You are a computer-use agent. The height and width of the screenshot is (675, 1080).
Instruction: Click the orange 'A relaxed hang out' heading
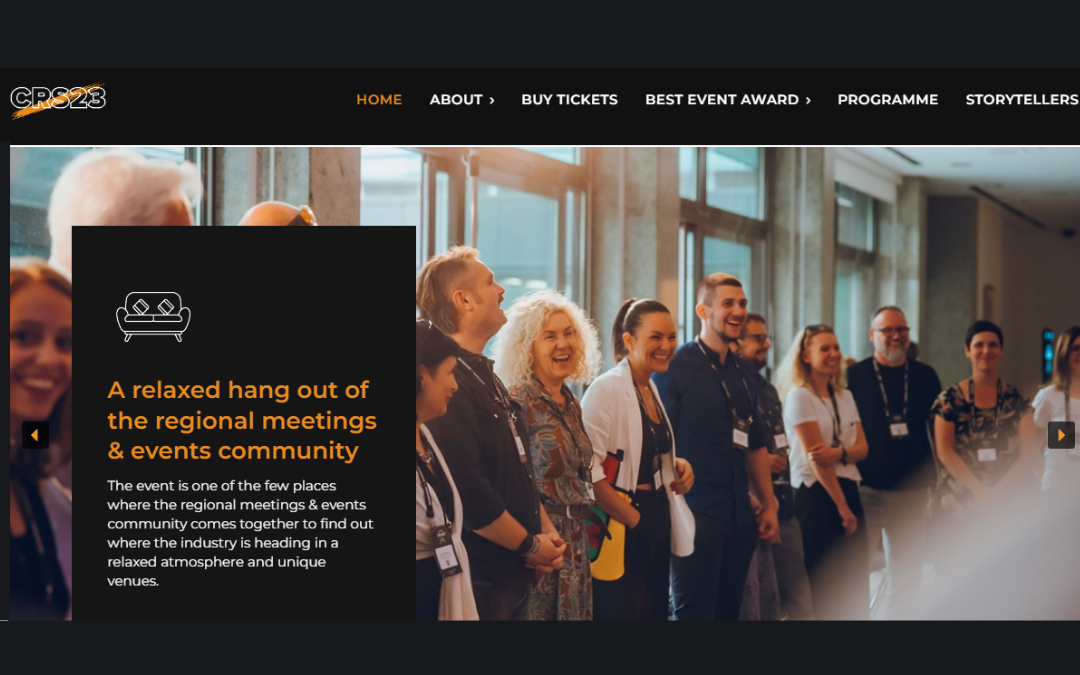pos(242,420)
